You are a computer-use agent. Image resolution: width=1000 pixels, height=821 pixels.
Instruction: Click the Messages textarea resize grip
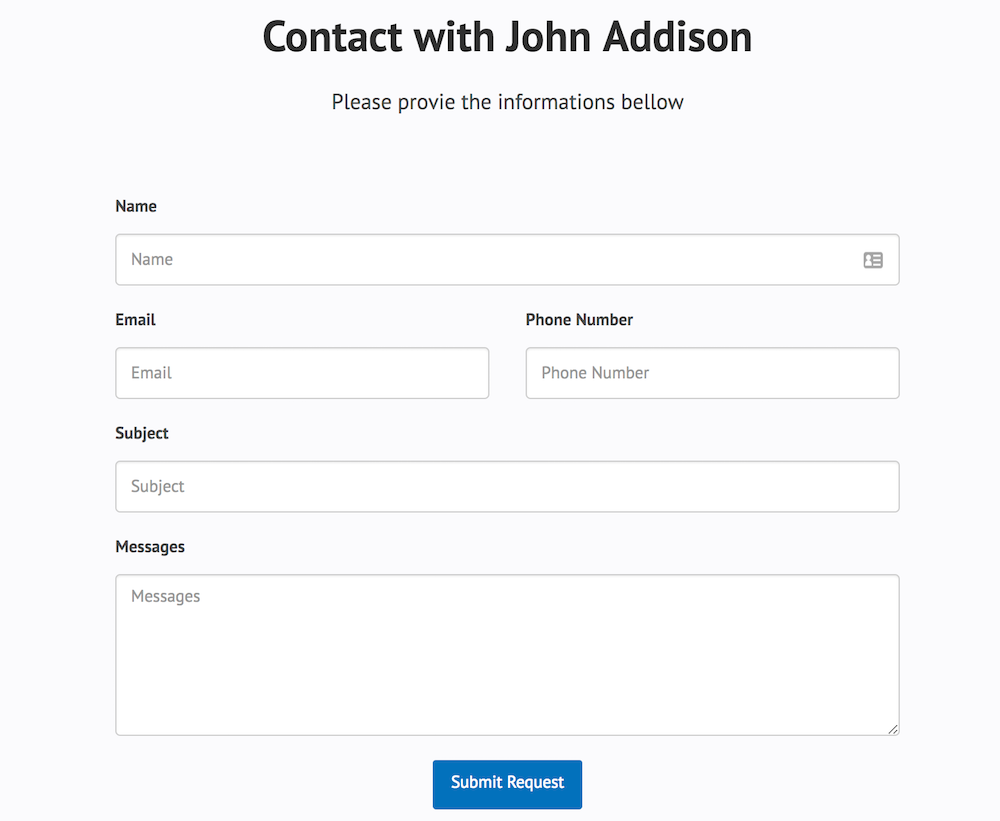893,729
